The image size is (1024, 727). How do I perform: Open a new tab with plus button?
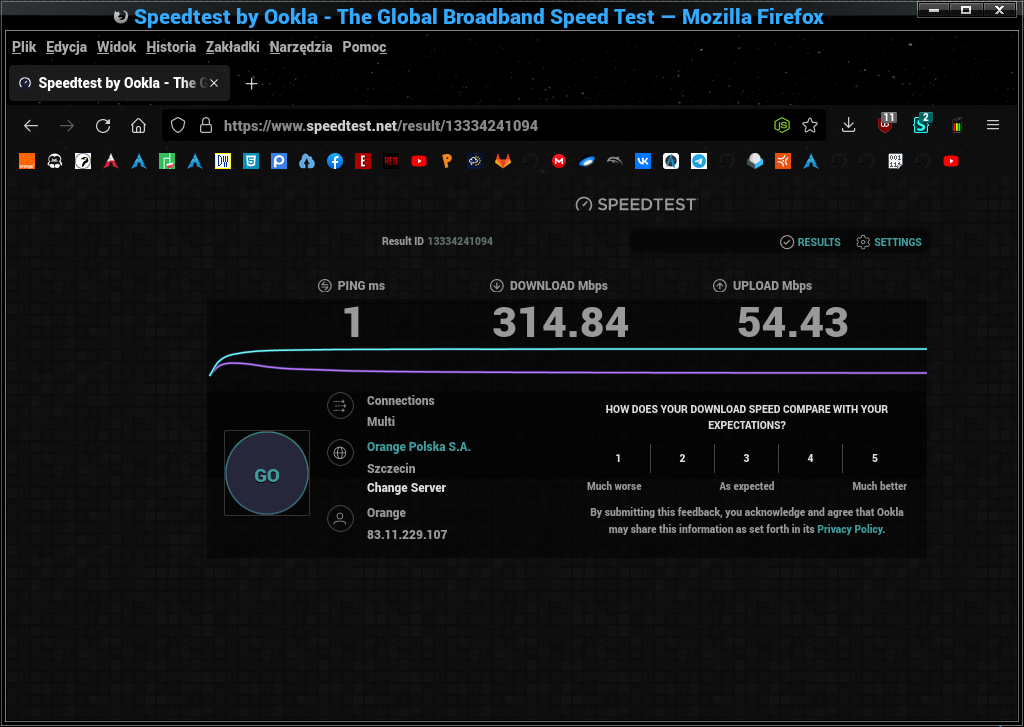pos(251,84)
